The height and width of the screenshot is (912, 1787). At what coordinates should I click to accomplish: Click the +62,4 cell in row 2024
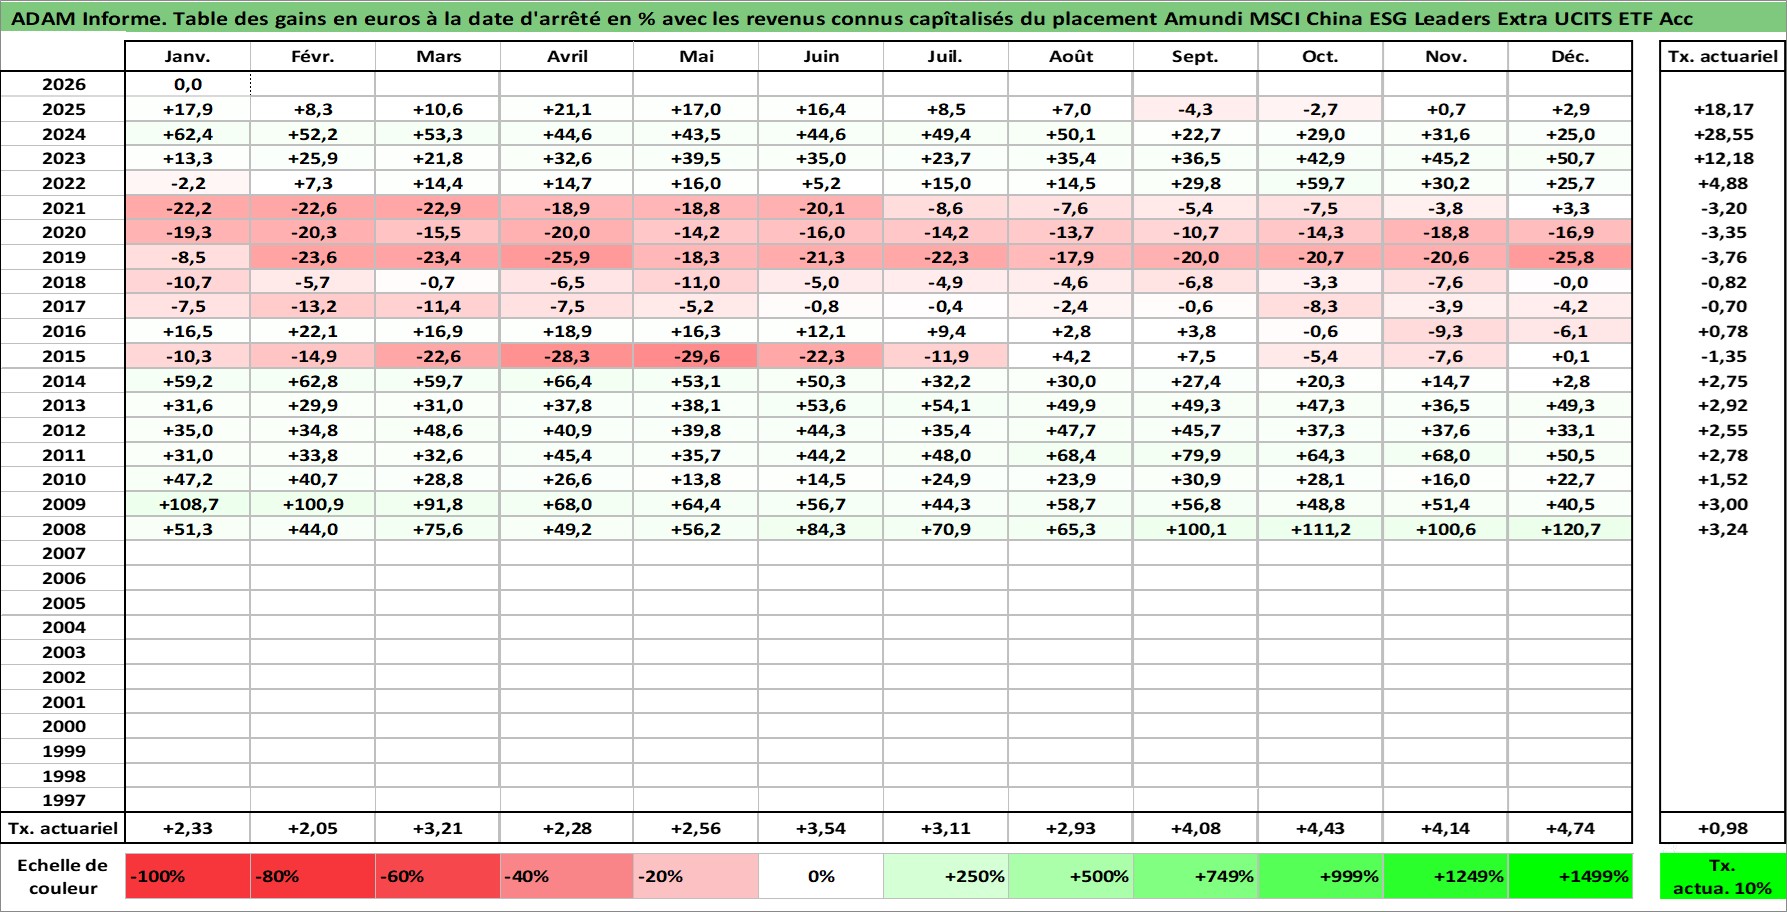pos(188,134)
